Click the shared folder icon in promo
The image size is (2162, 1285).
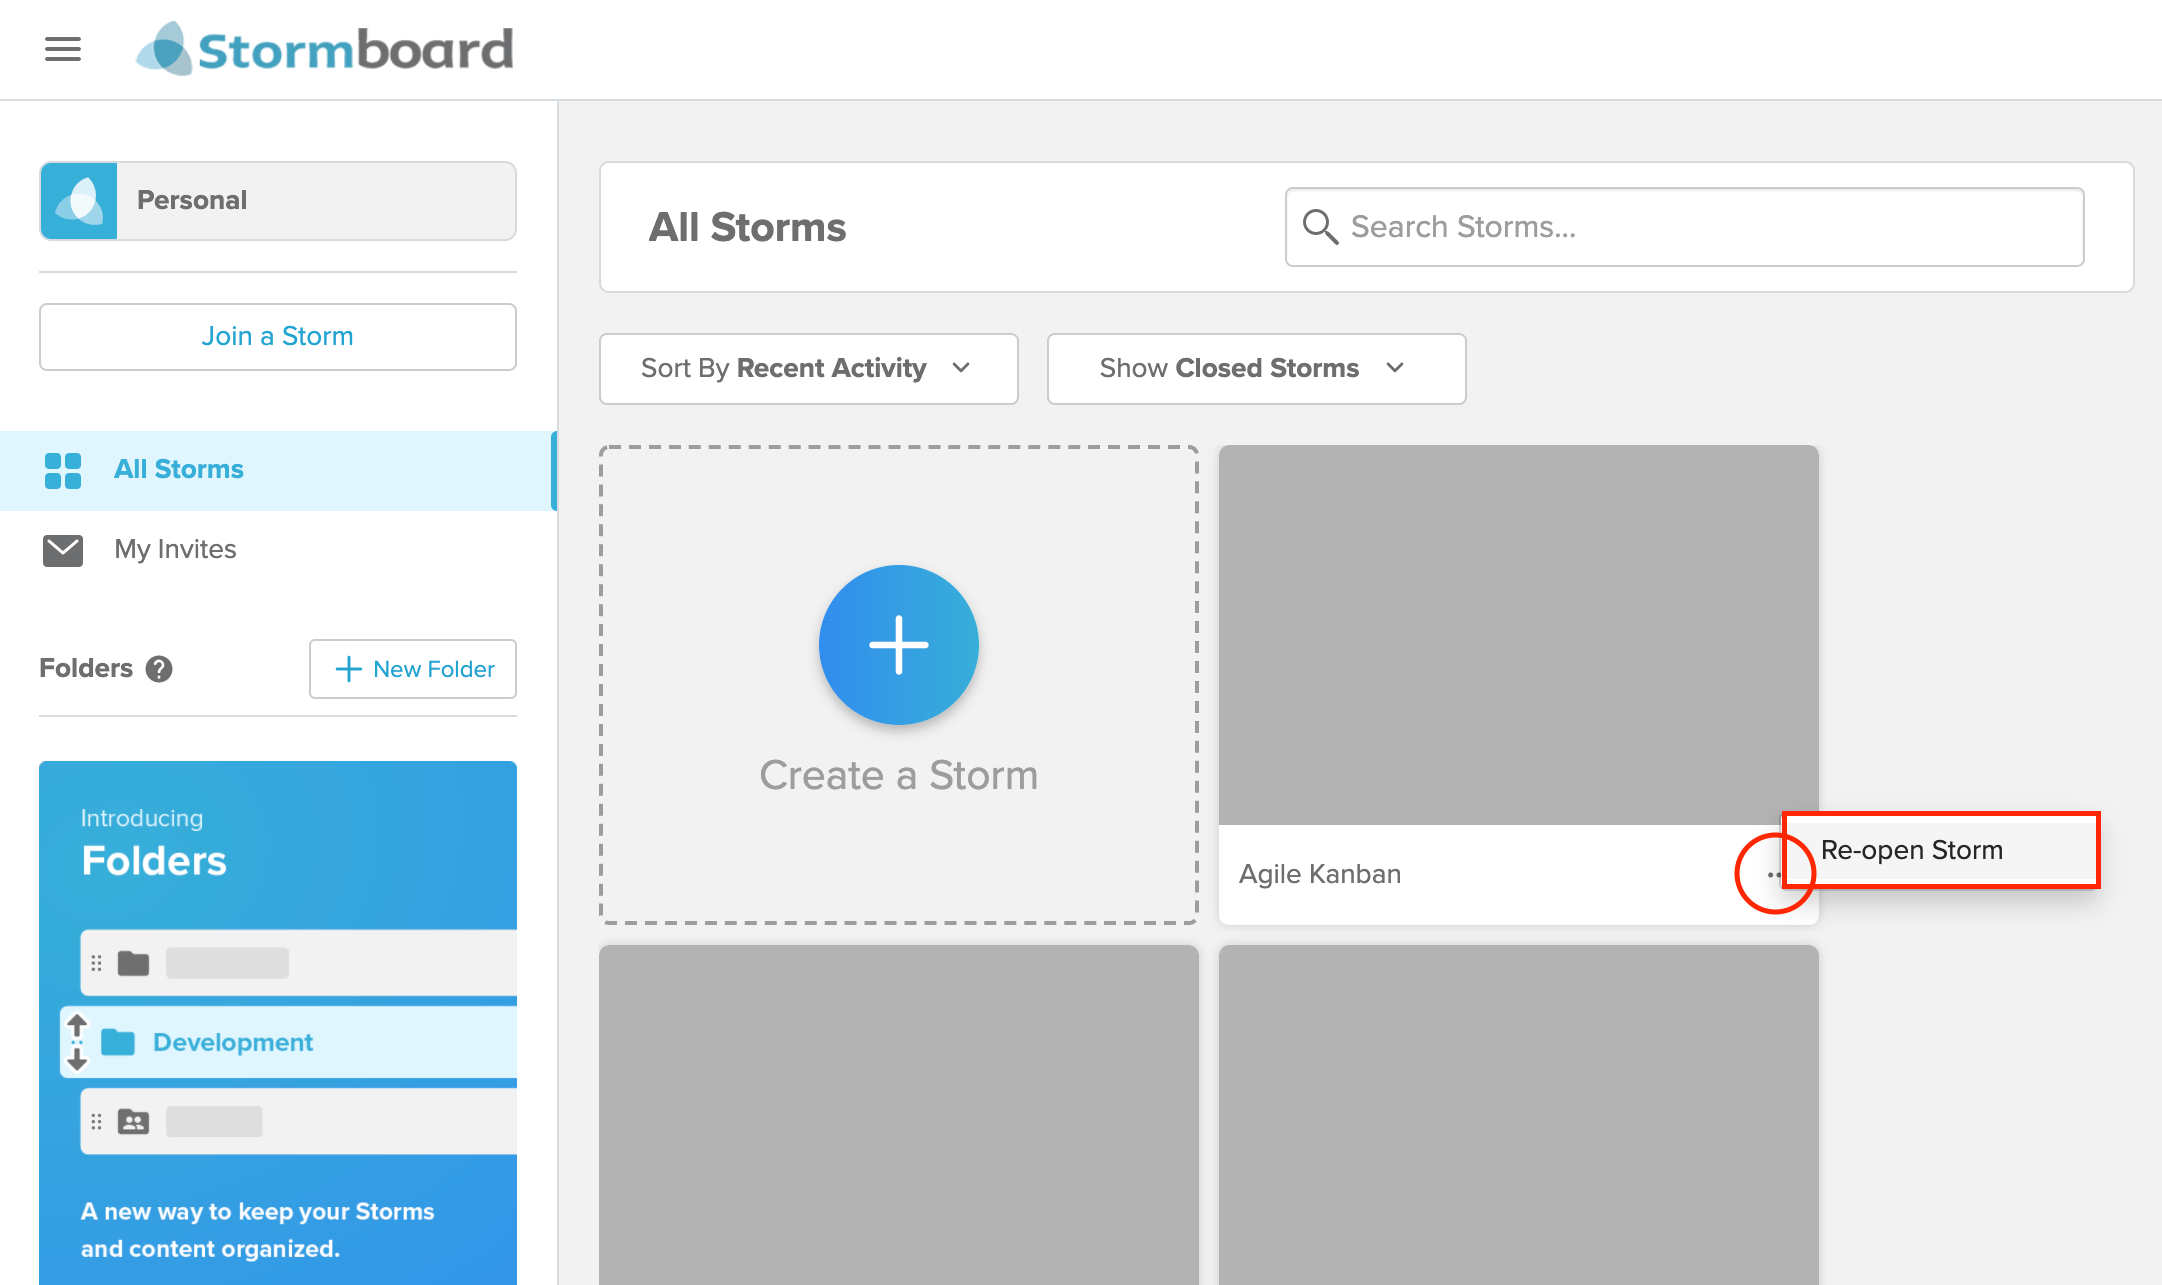[133, 1122]
